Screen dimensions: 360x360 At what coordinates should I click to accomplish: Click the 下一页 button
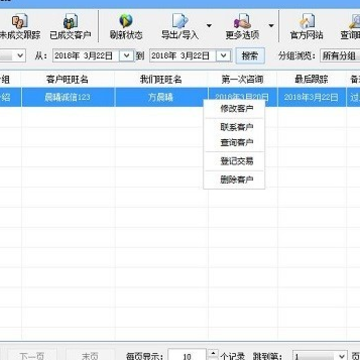[x=32, y=355]
